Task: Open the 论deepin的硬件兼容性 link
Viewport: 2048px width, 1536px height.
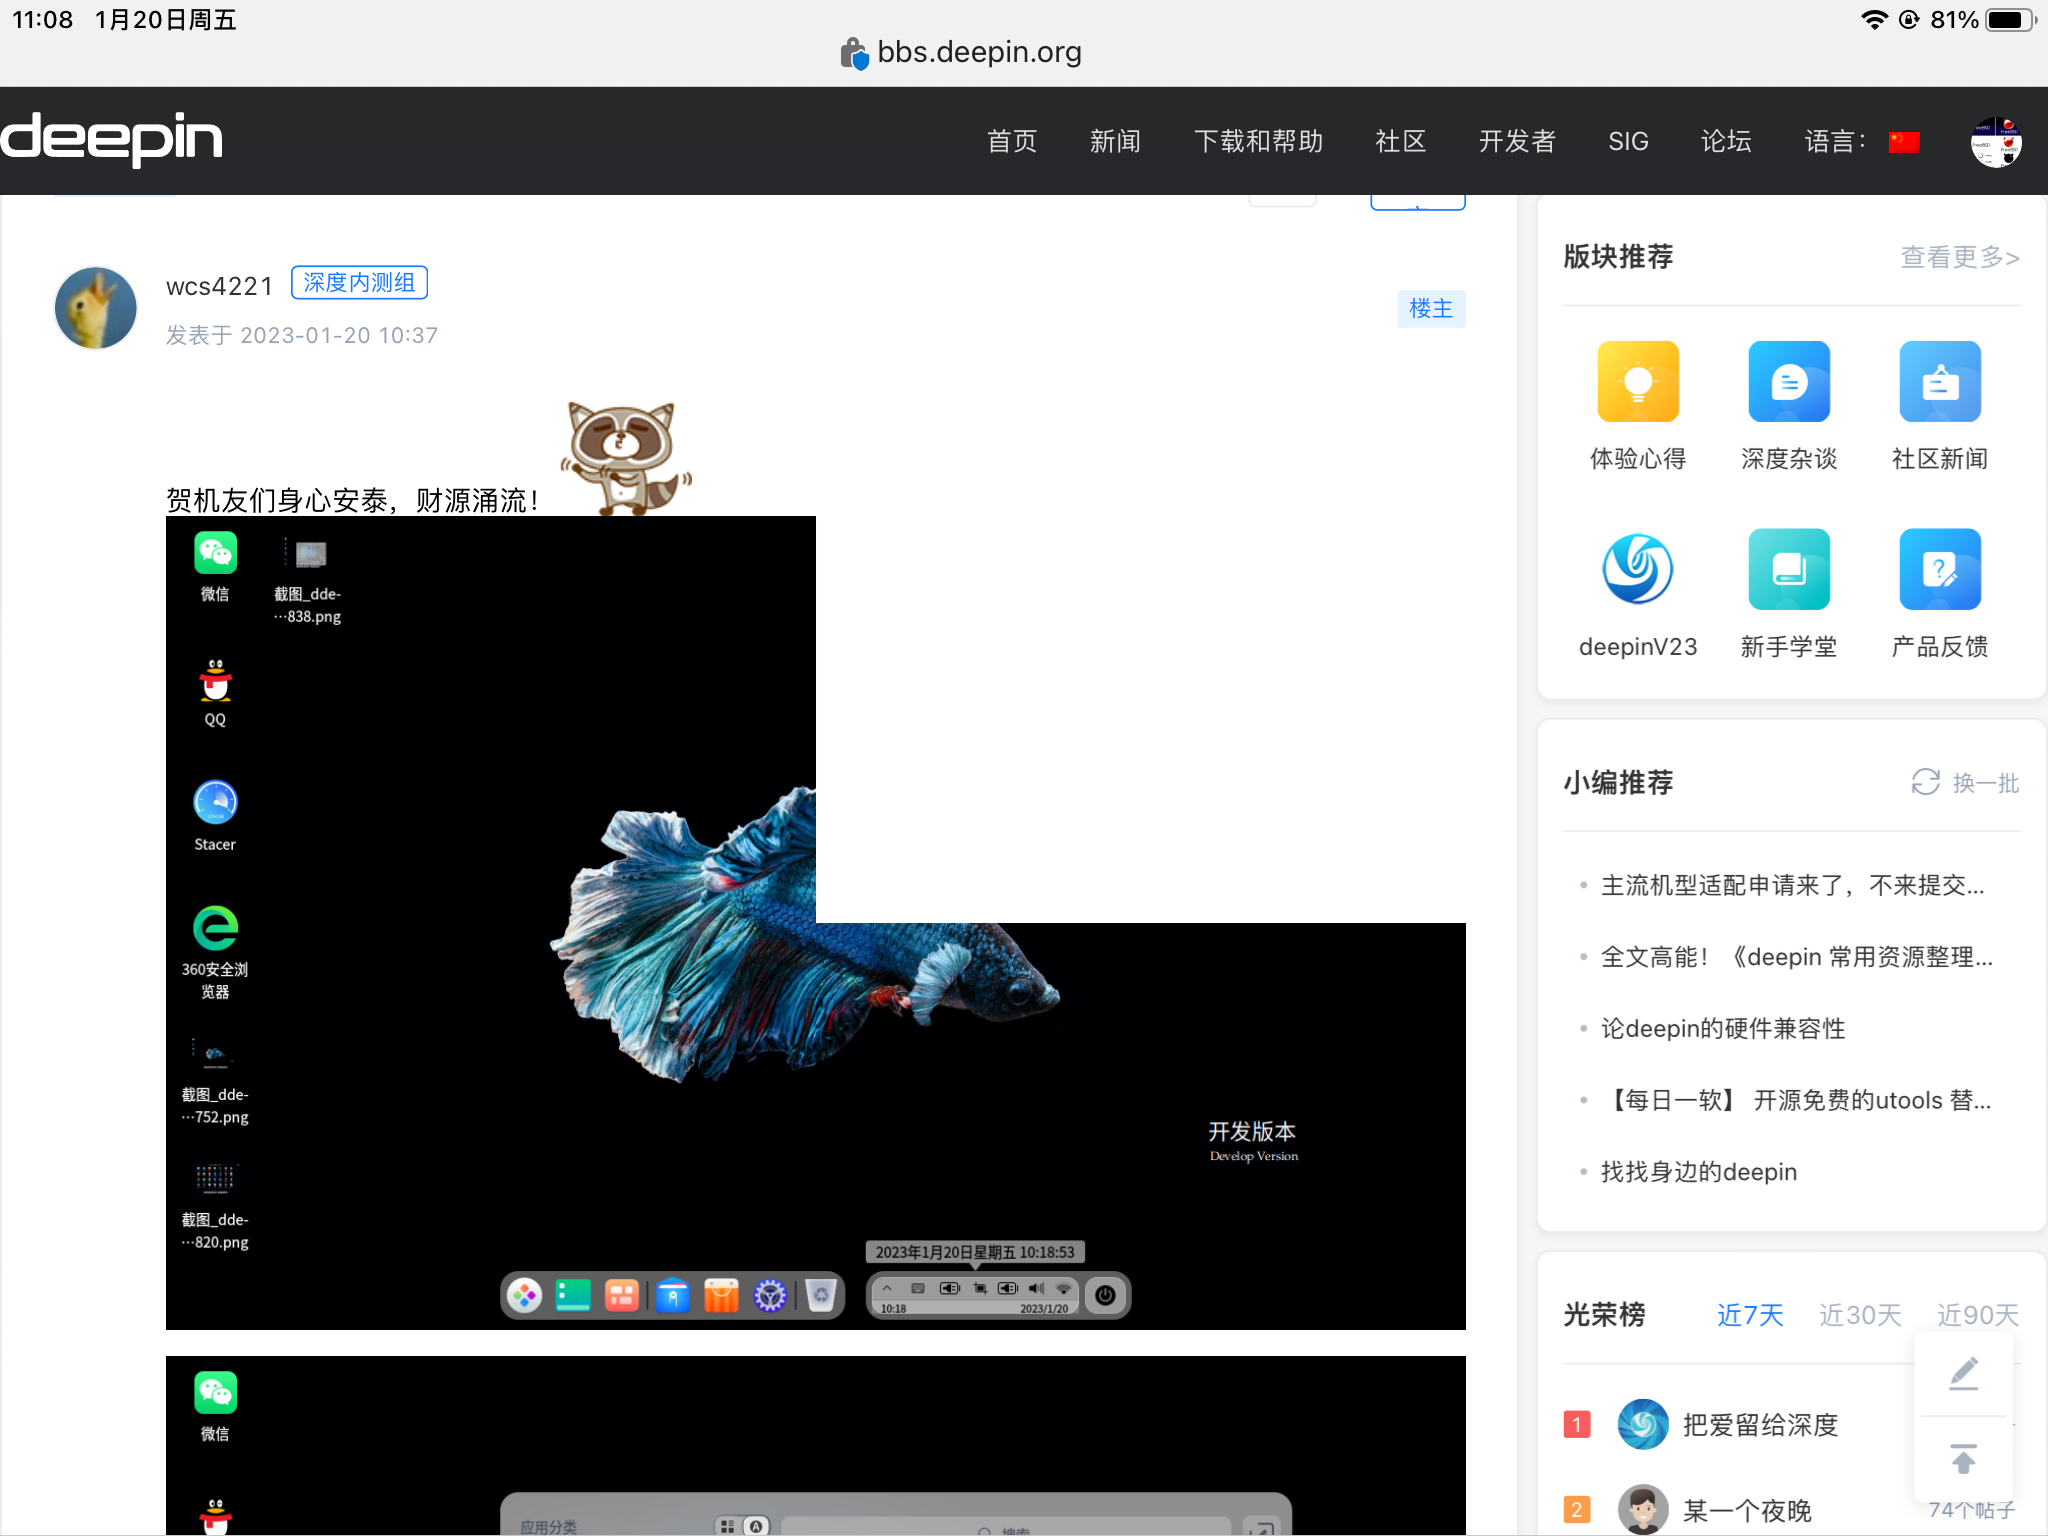Action: [x=1723, y=1028]
